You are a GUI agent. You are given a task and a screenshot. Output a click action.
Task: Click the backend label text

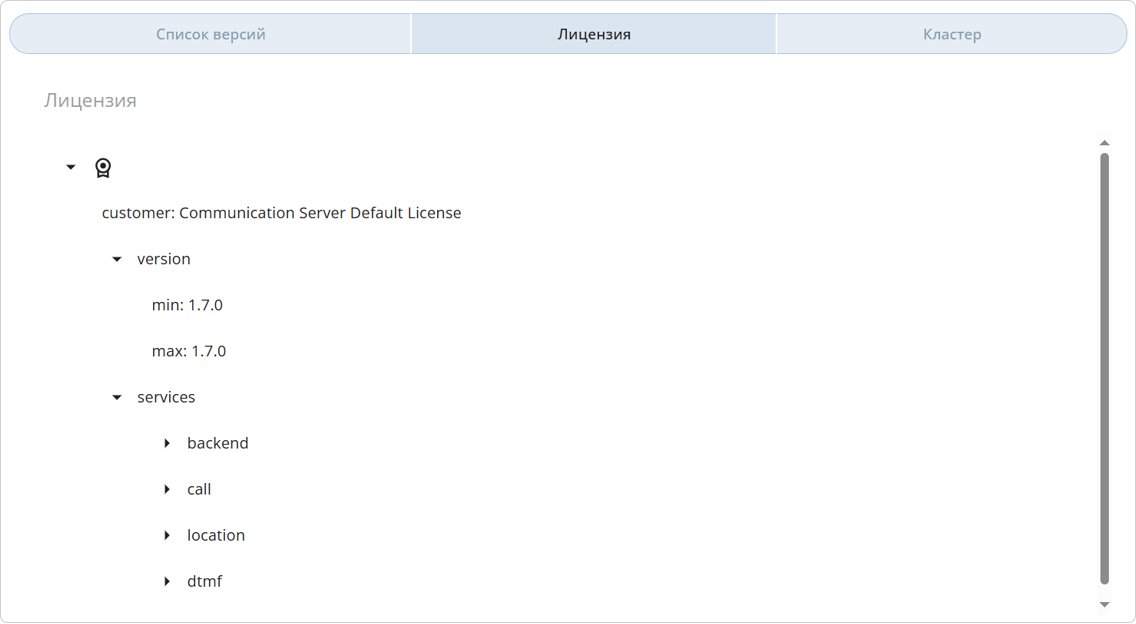point(218,443)
